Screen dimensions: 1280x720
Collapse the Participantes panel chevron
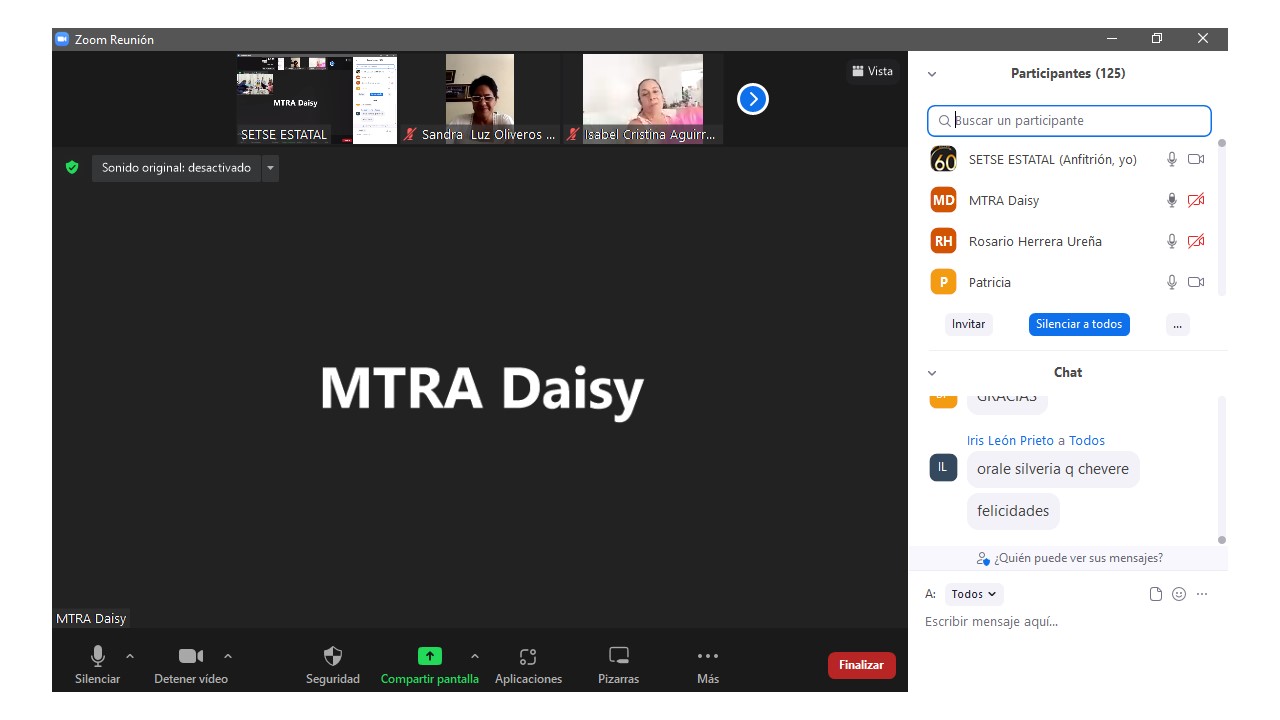pyautogui.click(x=932, y=74)
